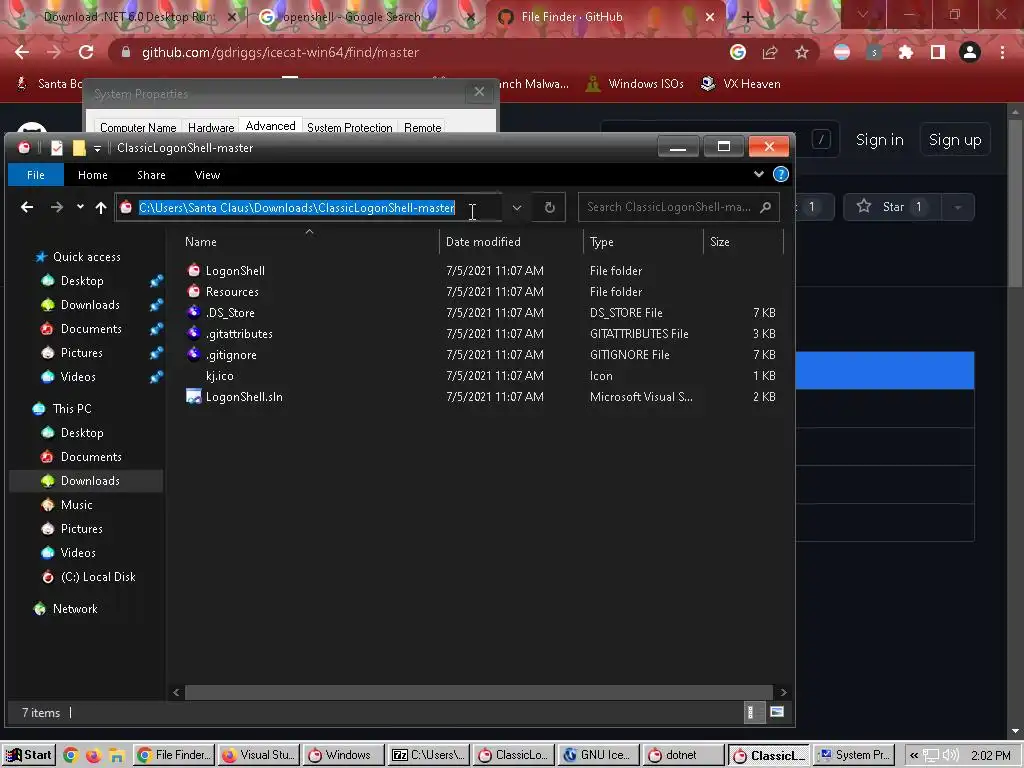Click horizontal scrollbar in file list
Screen dimensions: 1024x768
click(x=479, y=692)
